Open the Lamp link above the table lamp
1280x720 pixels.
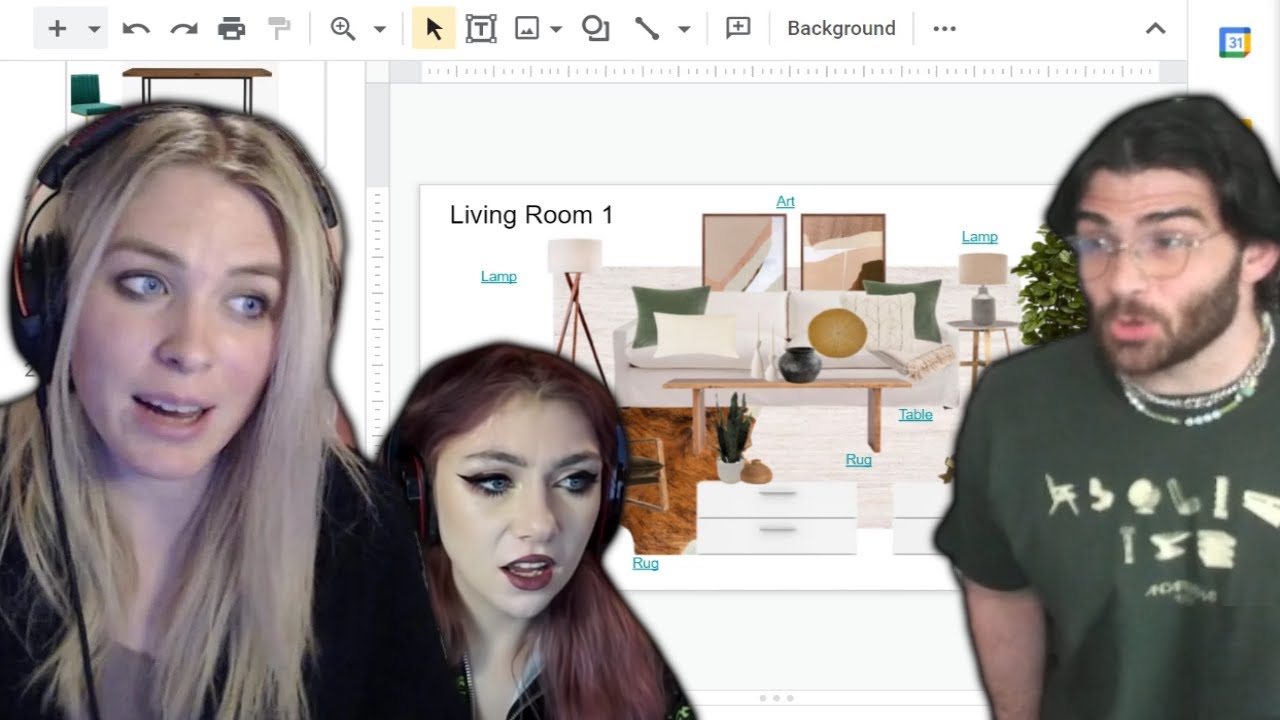[x=980, y=237]
